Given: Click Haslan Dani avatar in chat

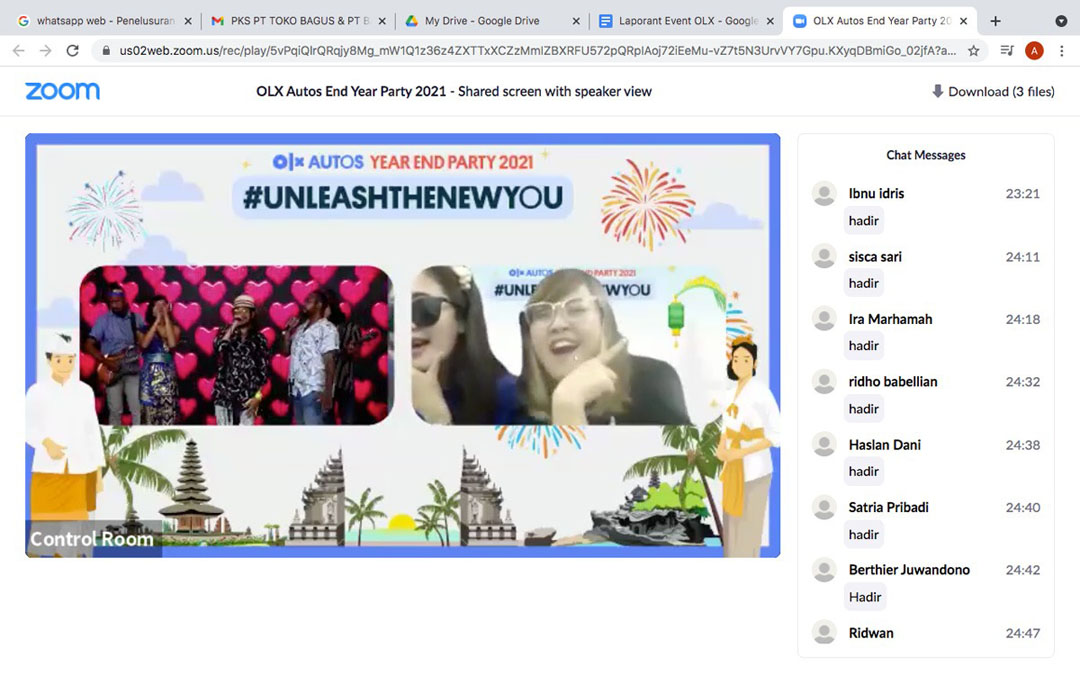Looking at the screenshot, I should pyautogui.click(x=824, y=444).
